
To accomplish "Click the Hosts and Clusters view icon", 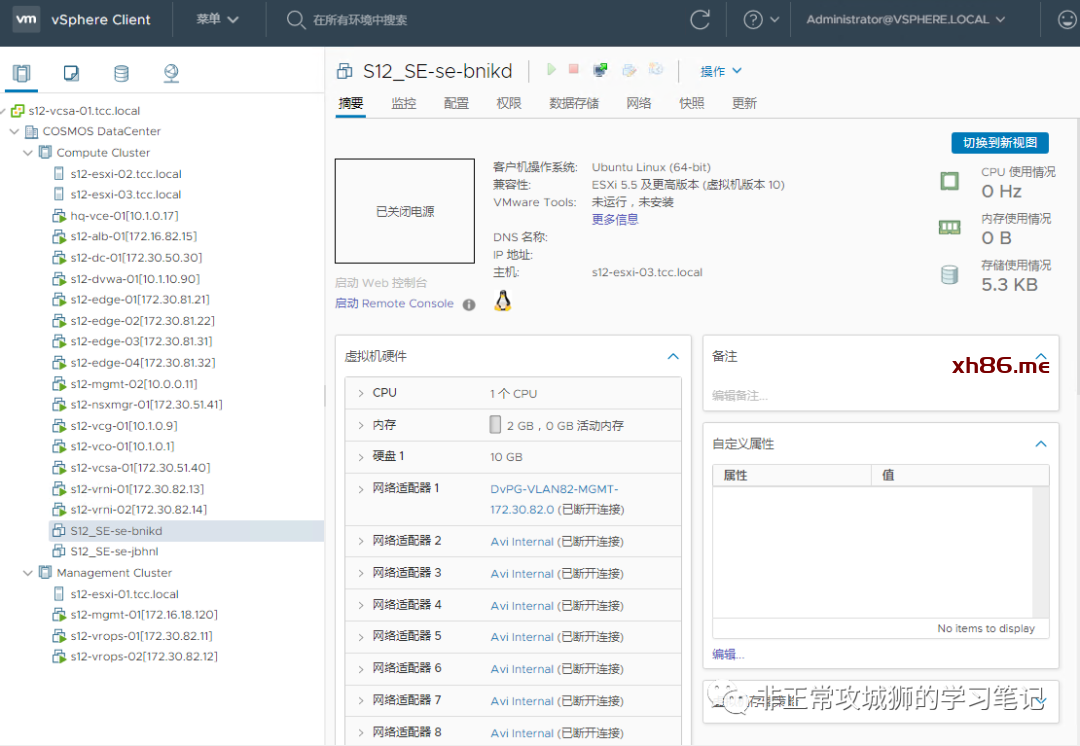I will pos(21,73).
